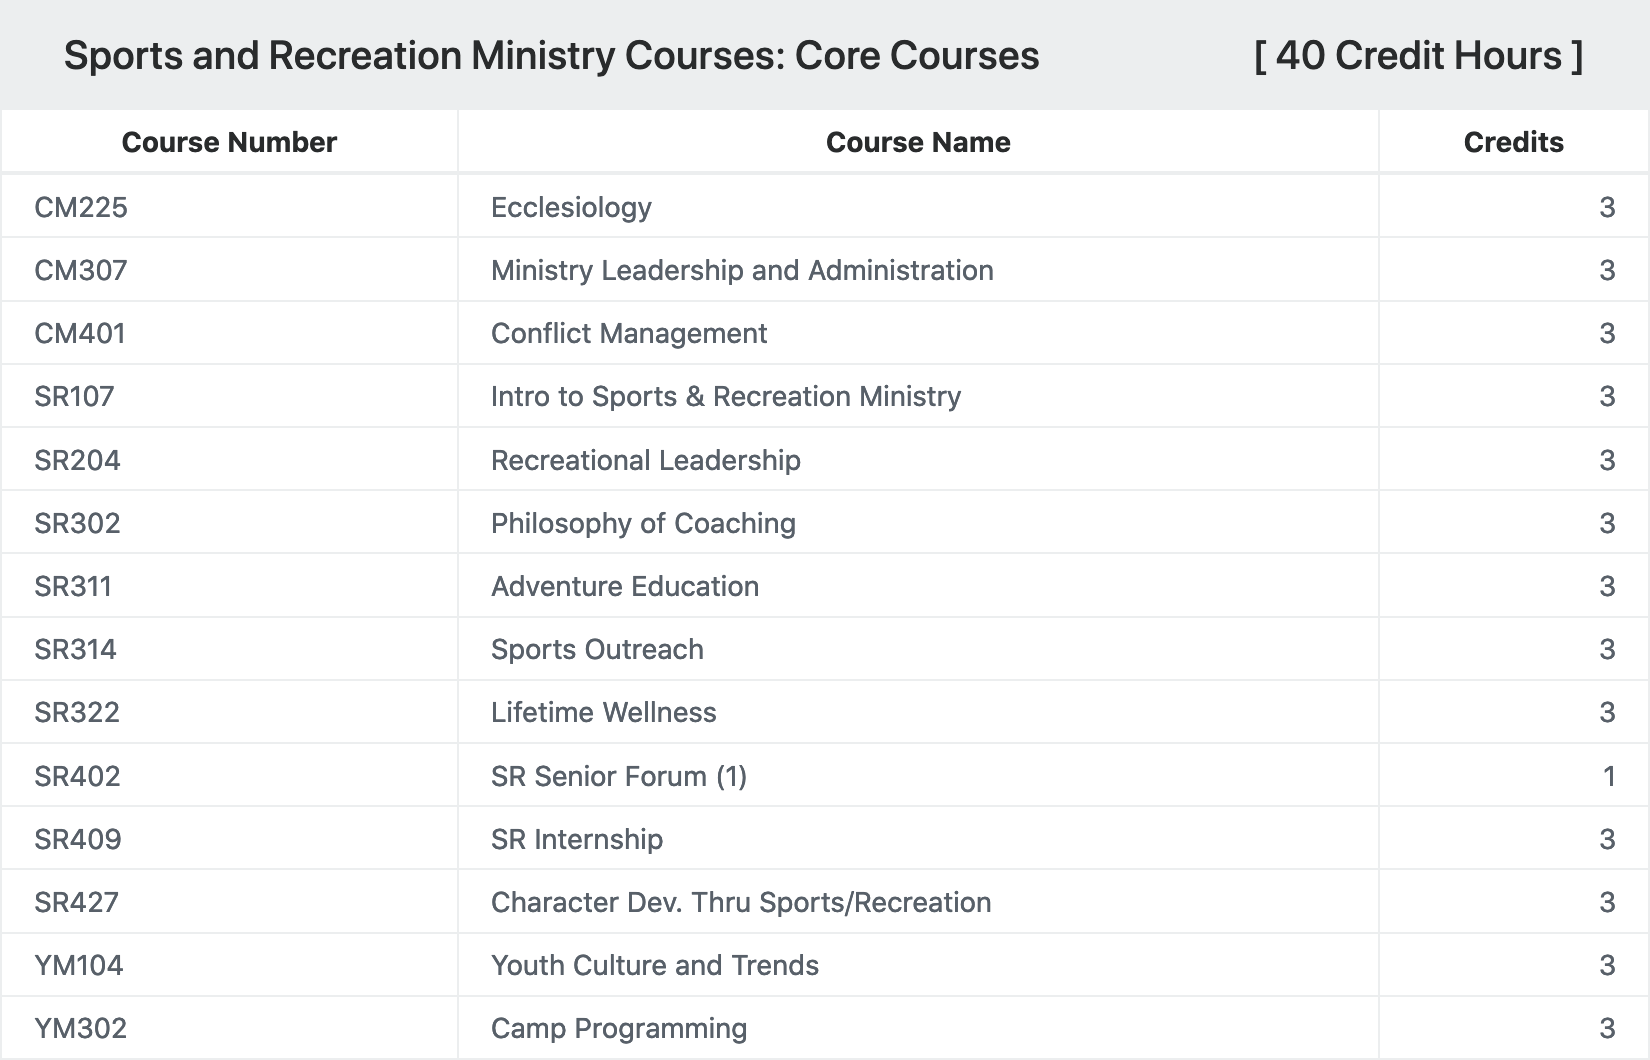Click Ministry Leadership and Administration row

(825, 270)
